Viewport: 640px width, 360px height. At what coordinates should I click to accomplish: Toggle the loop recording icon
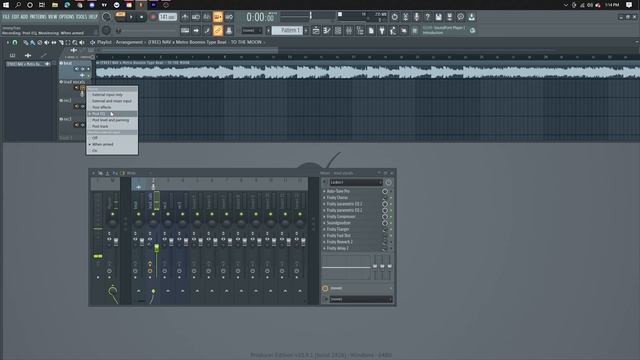tap(229, 17)
